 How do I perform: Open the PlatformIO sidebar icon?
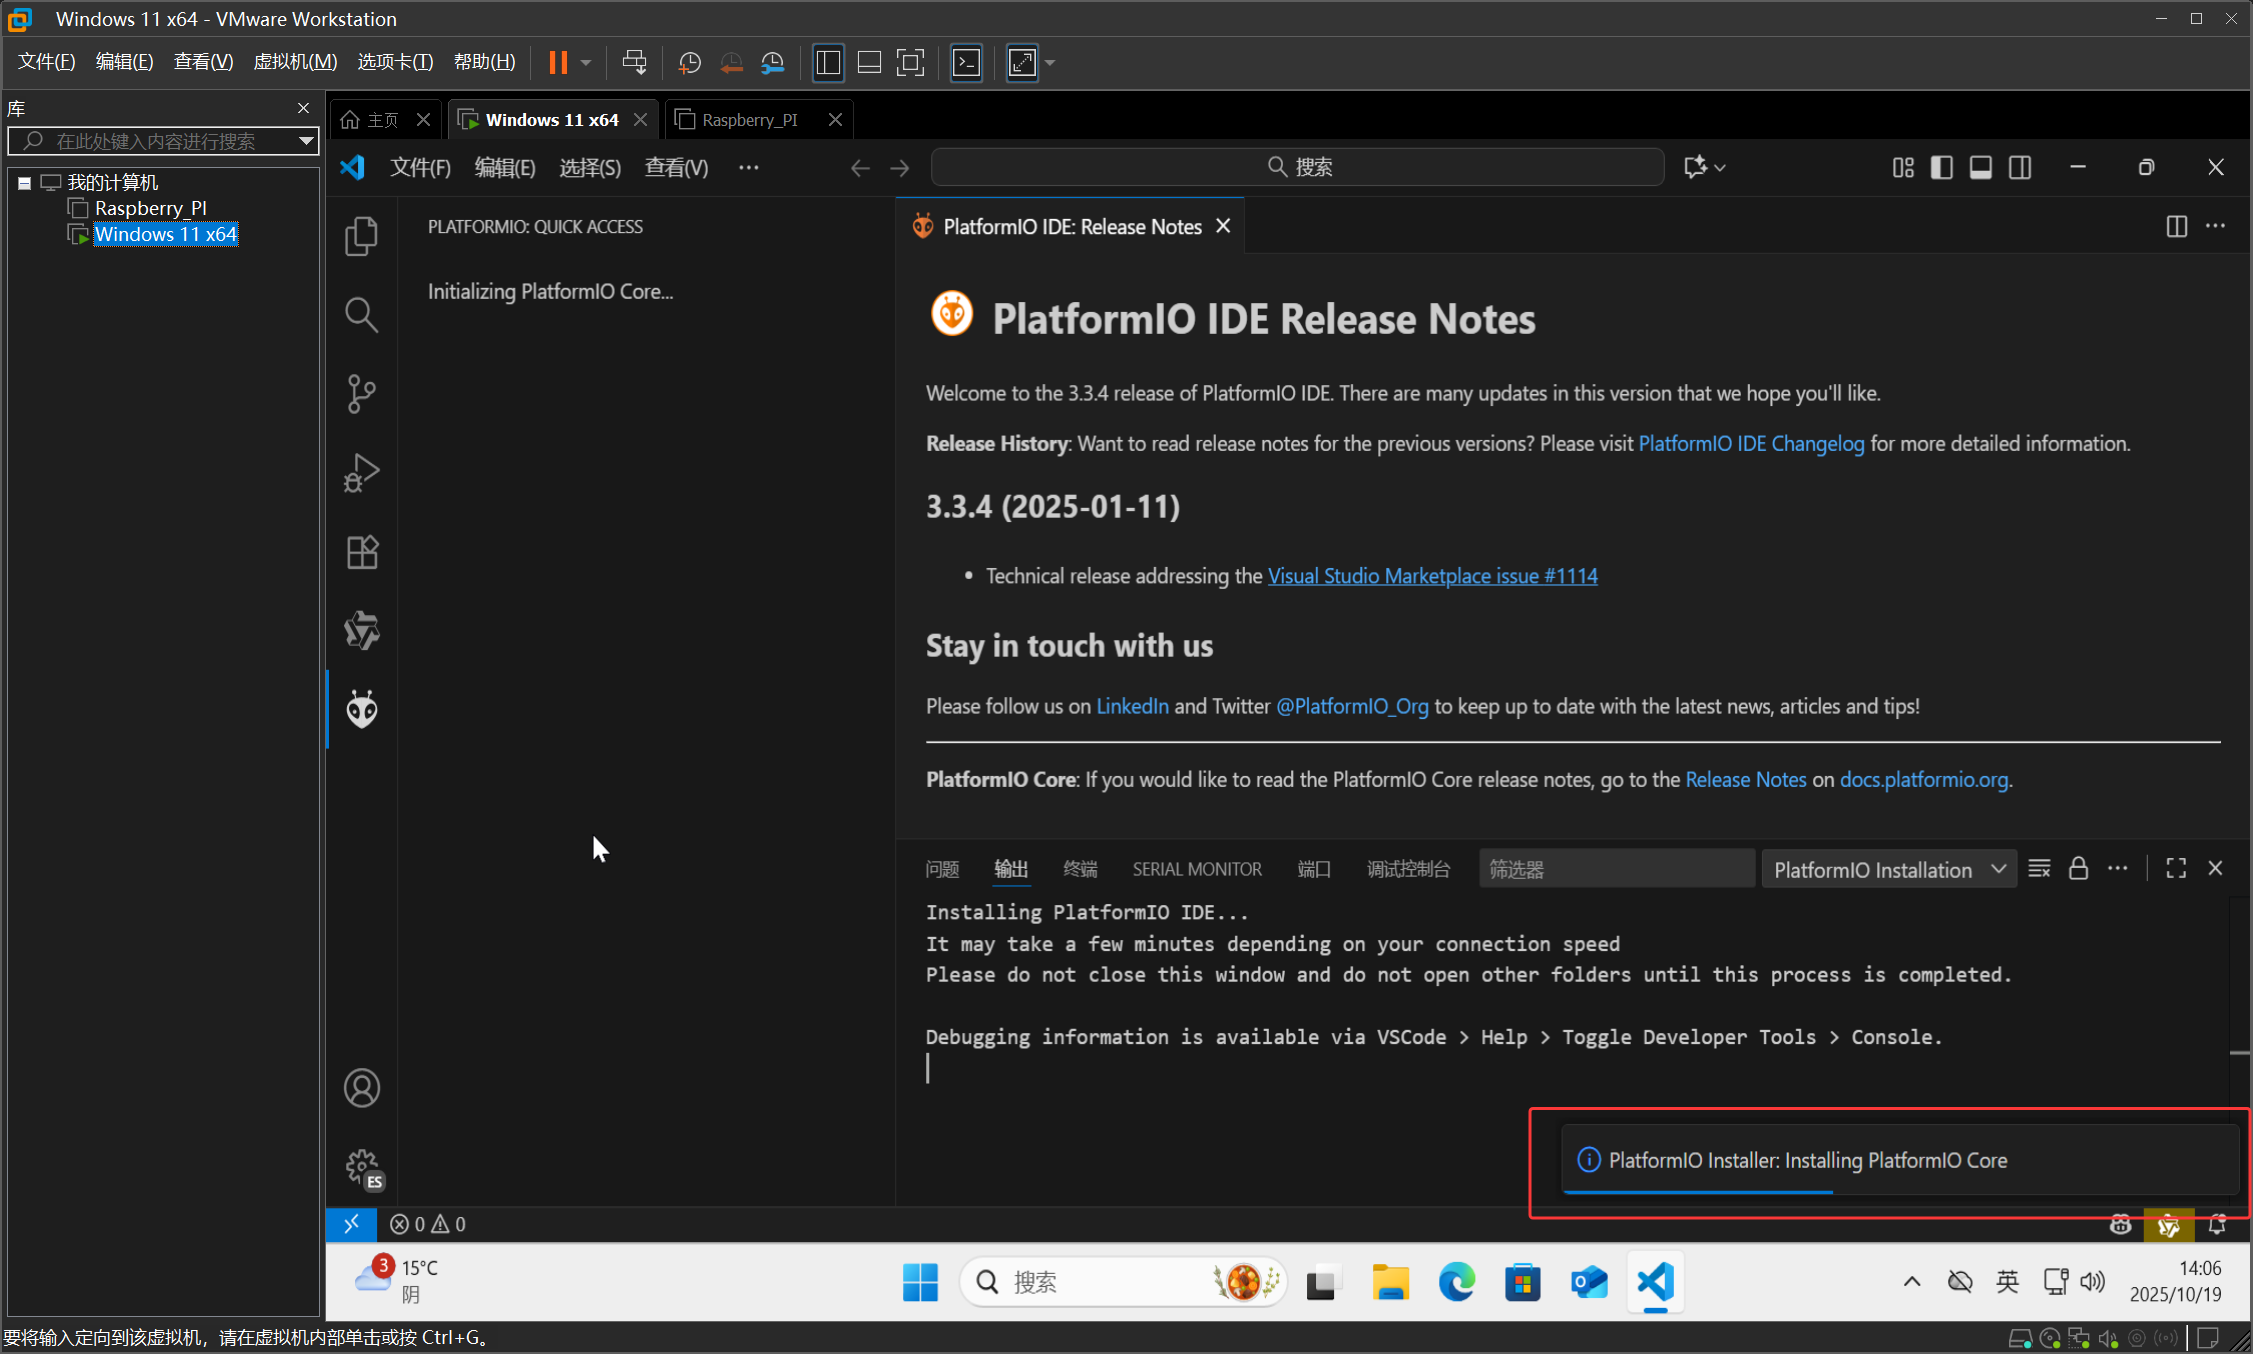(361, 708)
